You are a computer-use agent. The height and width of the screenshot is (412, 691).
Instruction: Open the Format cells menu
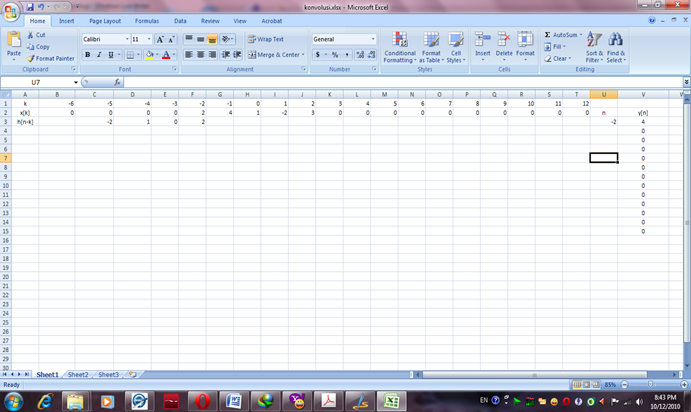525,46
